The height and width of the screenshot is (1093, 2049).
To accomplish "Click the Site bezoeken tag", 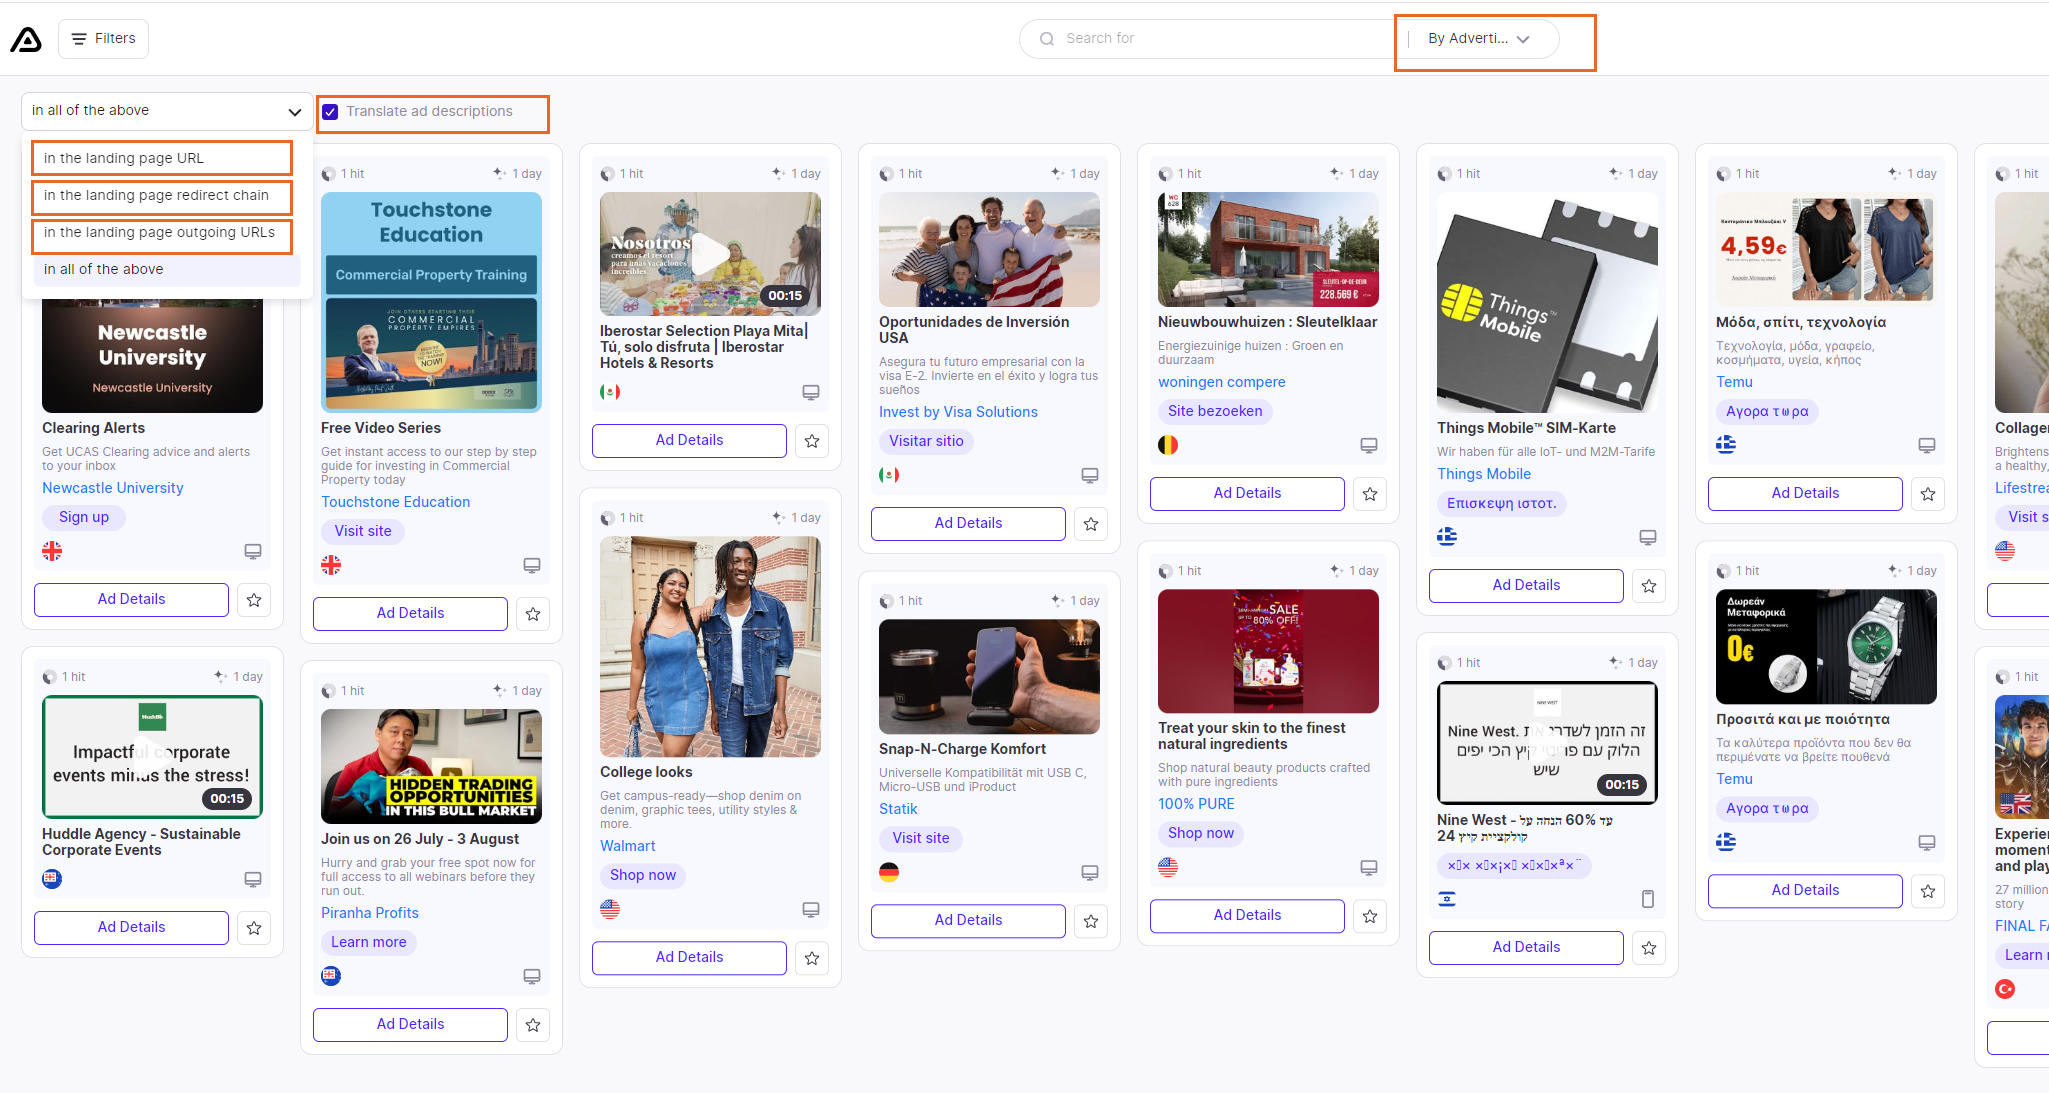I will click(x=1215, y=411).
